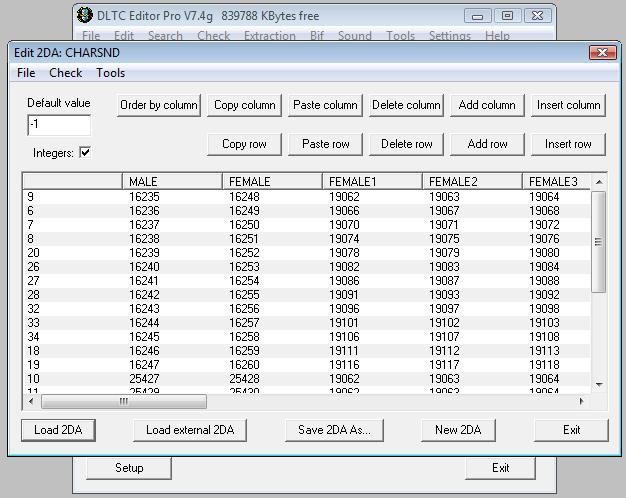
Task: Create a New 2DA
Action: tap(458, 430)
